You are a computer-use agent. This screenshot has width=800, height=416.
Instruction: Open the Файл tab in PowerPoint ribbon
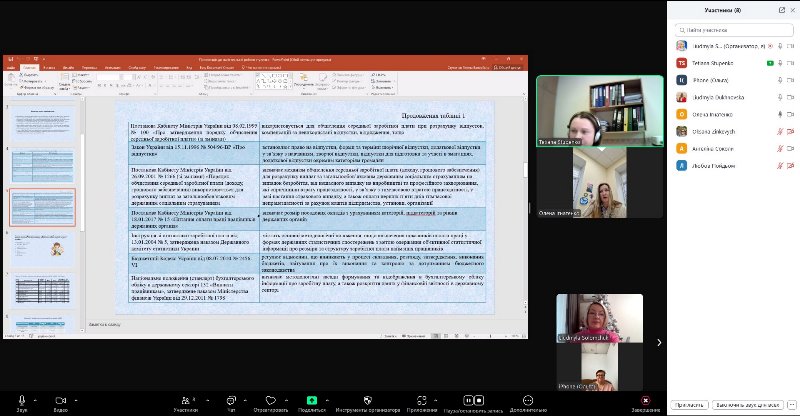pos(10,67)
